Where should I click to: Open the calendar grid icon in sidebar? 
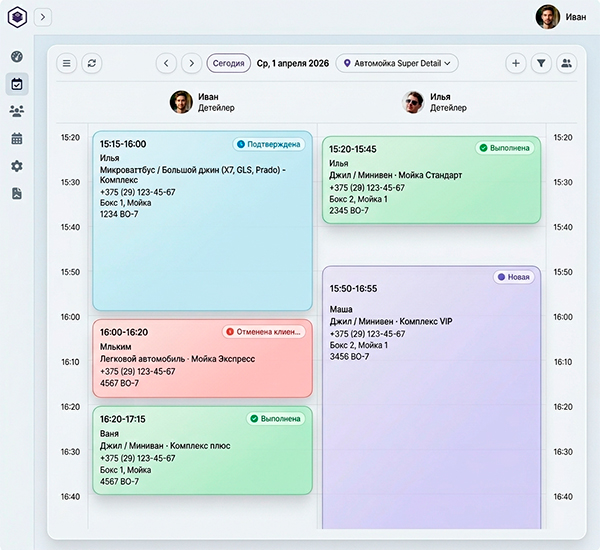[x=17, y=139]
